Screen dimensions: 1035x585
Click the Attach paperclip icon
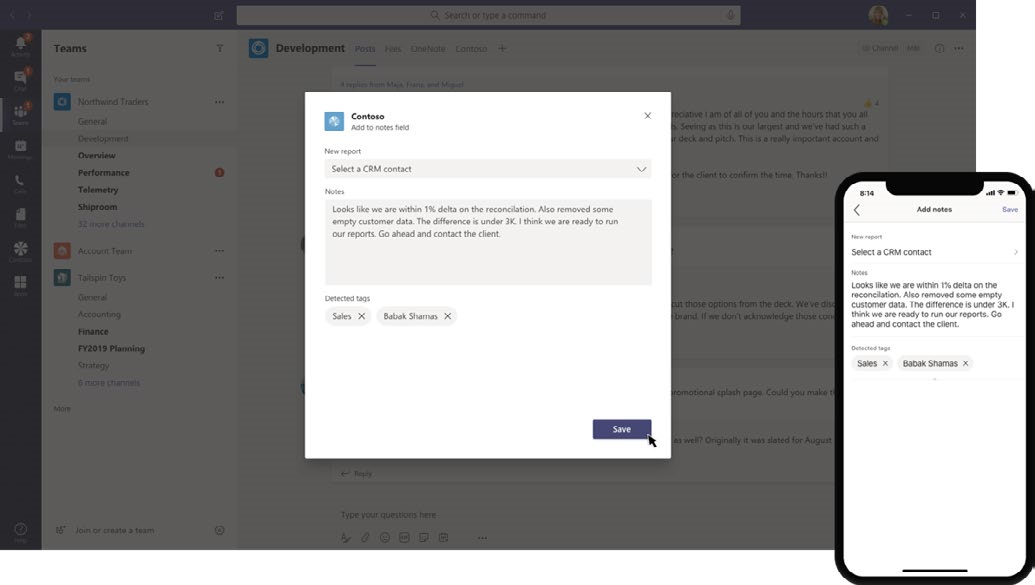click(x=365, y=537)
